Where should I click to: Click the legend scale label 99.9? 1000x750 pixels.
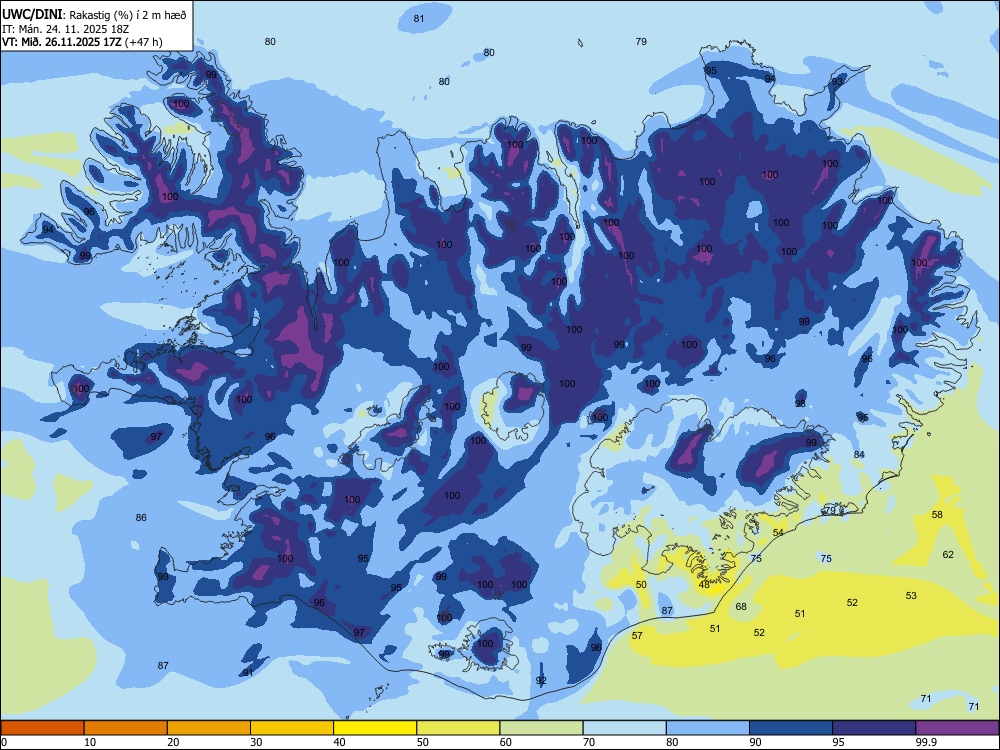click(925, 742)
